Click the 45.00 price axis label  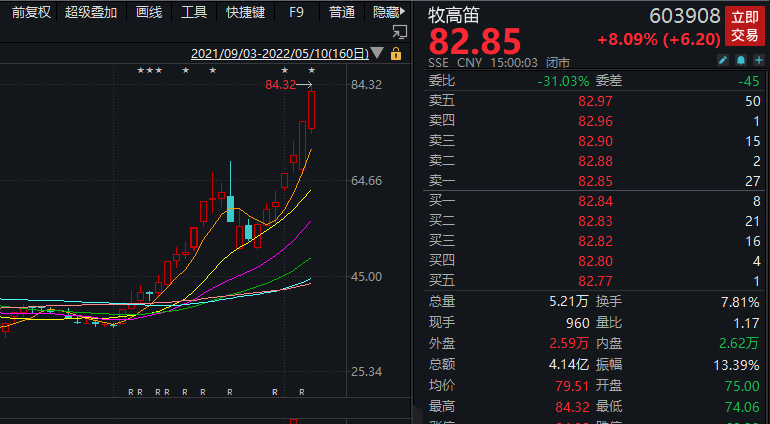point(366,277)
